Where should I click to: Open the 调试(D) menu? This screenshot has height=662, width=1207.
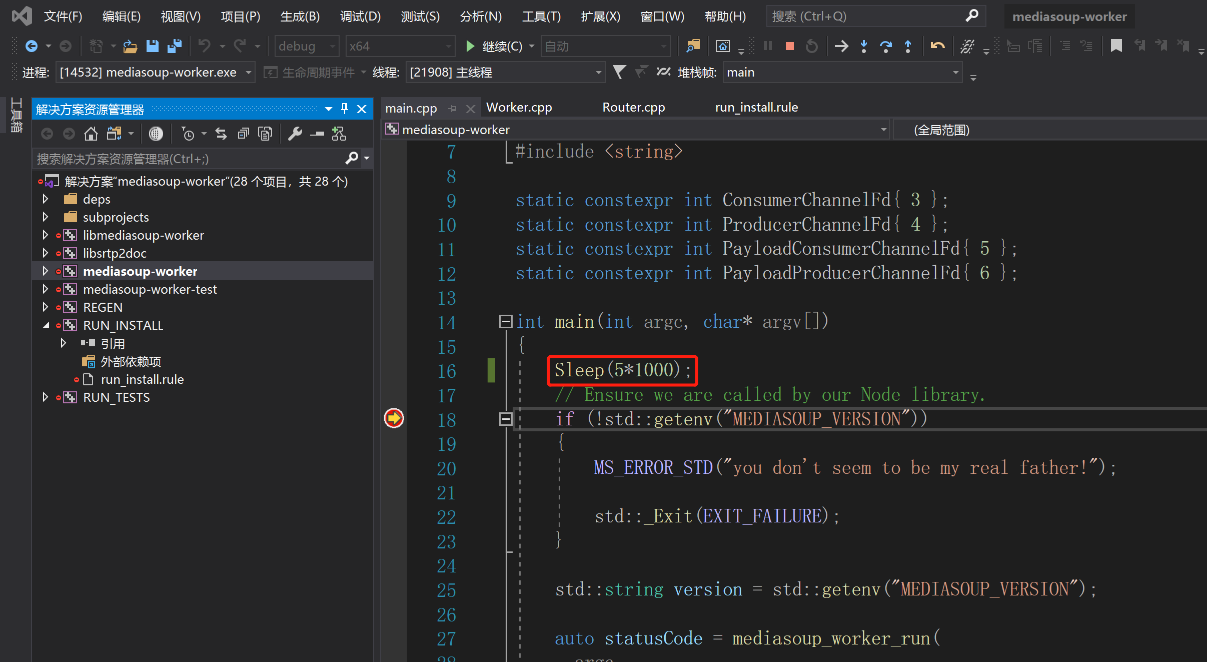[360, 17]
